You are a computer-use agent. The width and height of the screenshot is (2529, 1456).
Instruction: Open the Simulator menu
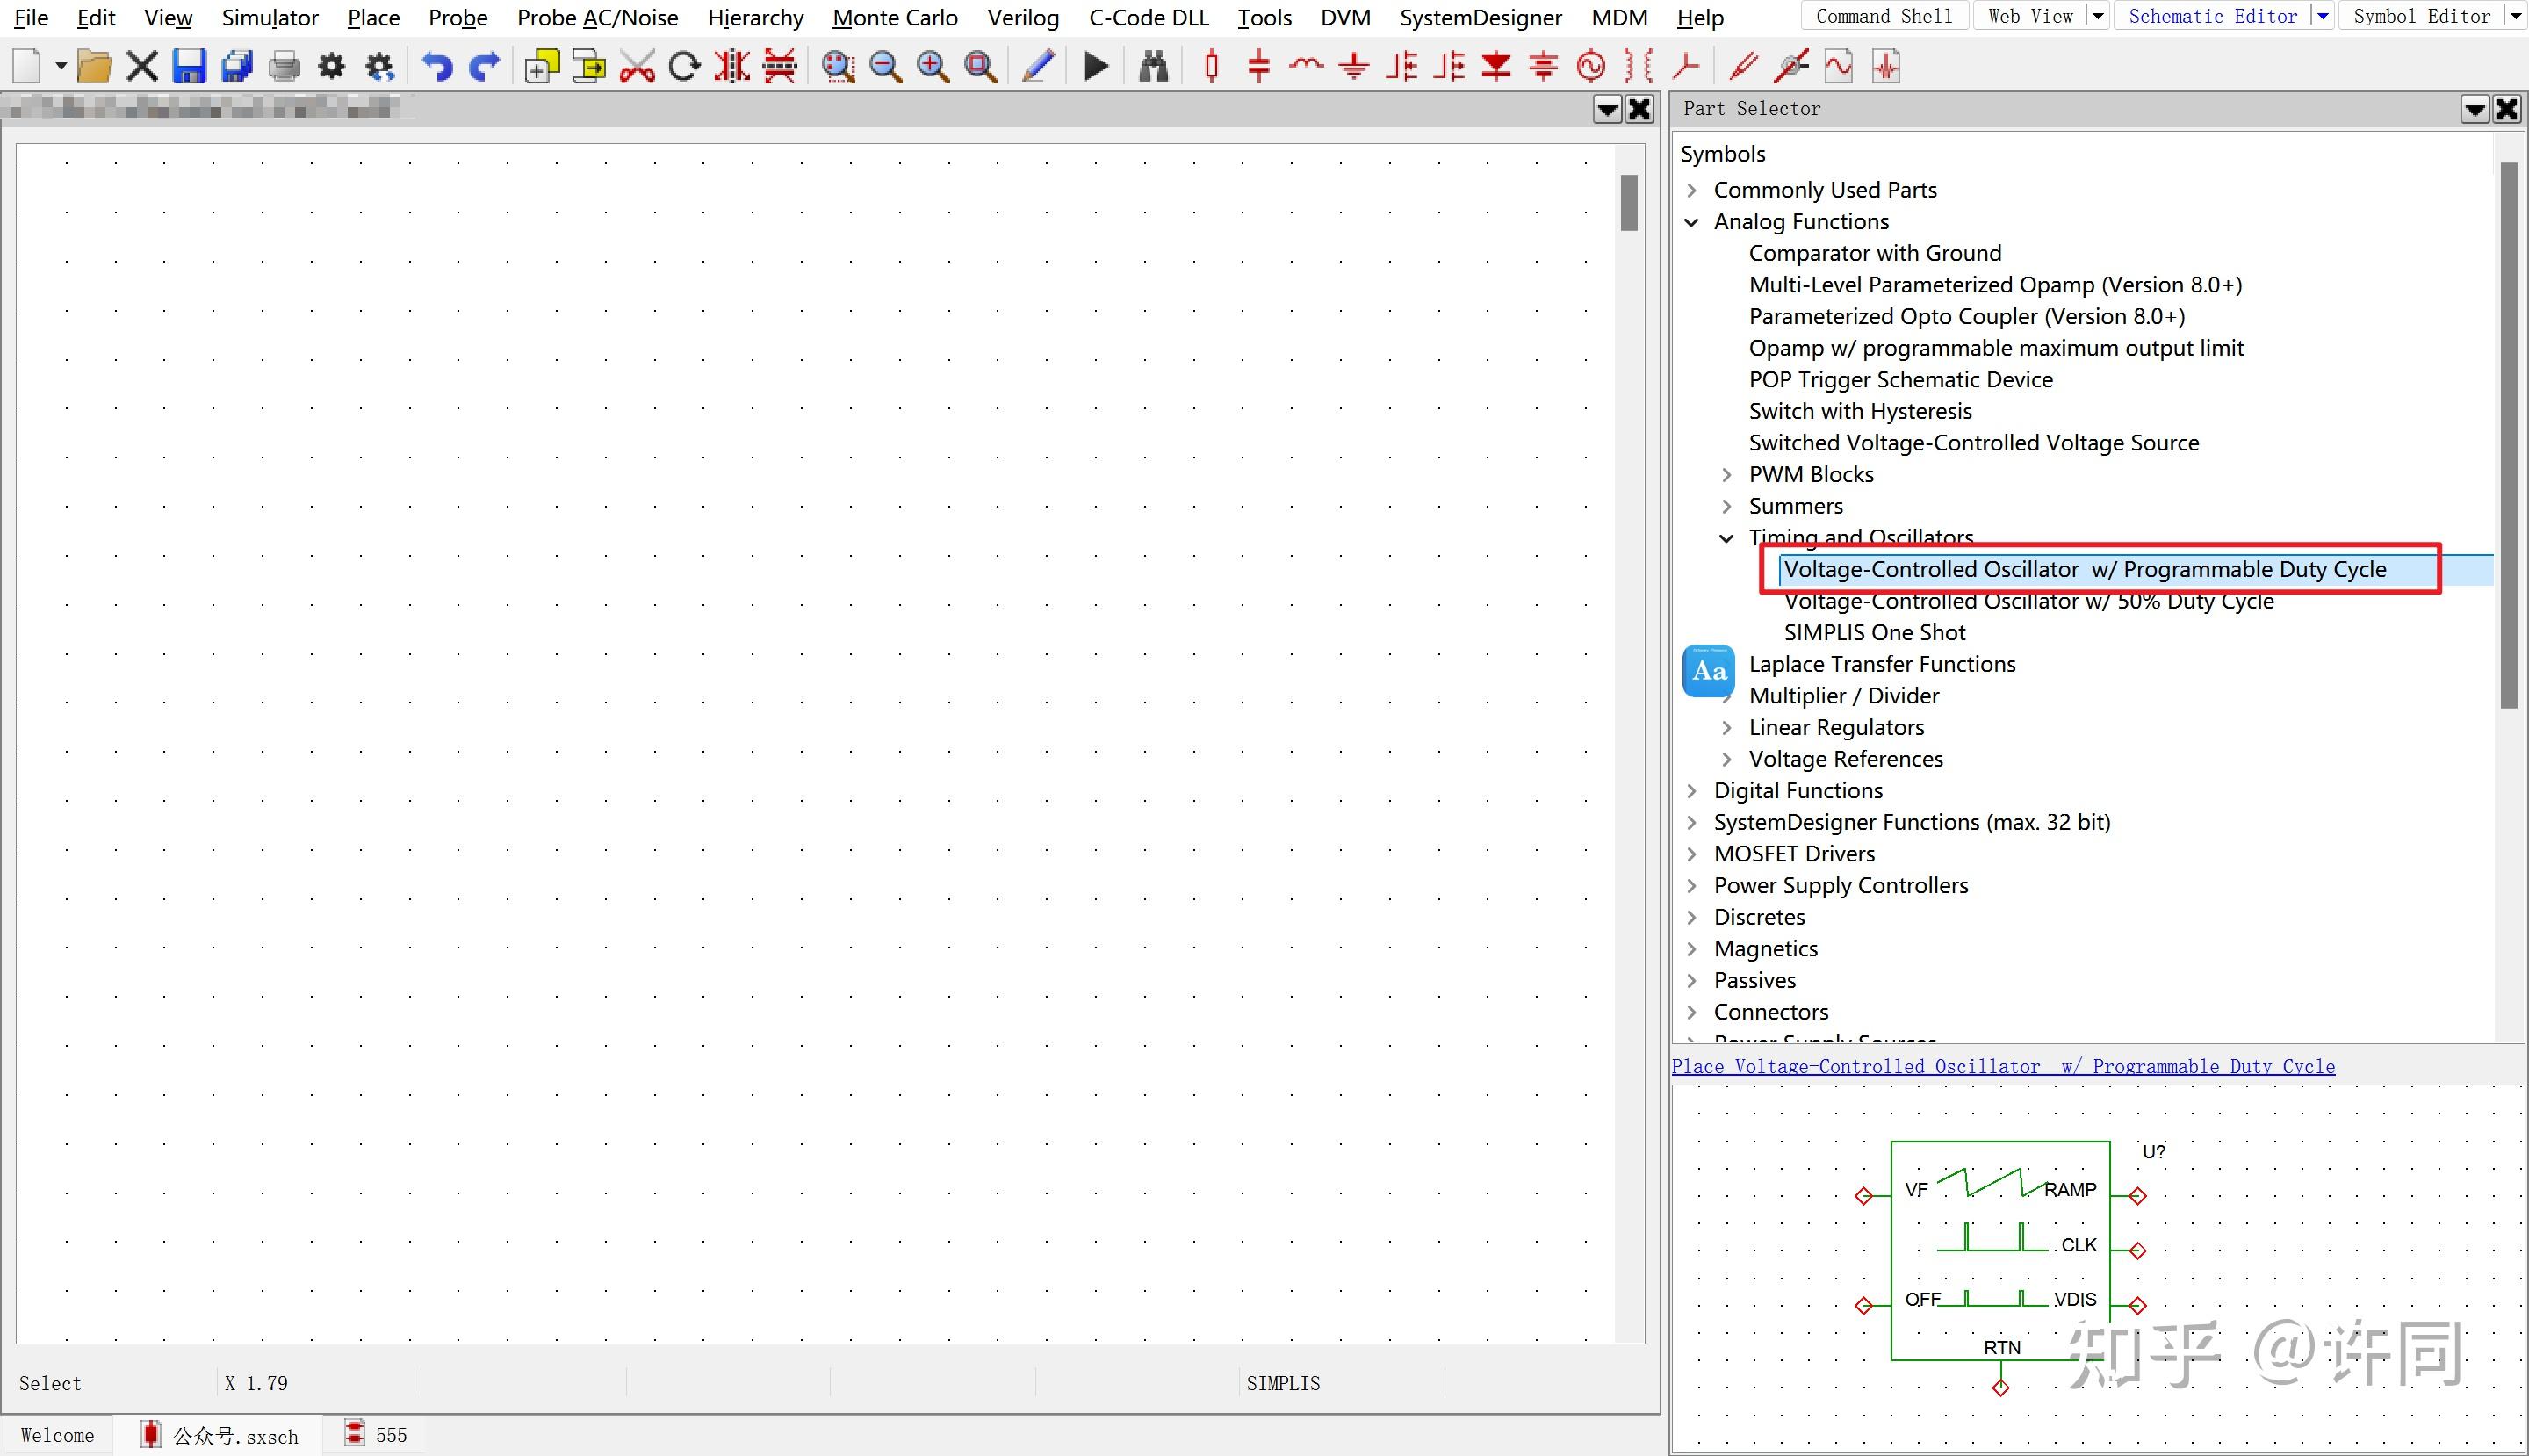269,18
